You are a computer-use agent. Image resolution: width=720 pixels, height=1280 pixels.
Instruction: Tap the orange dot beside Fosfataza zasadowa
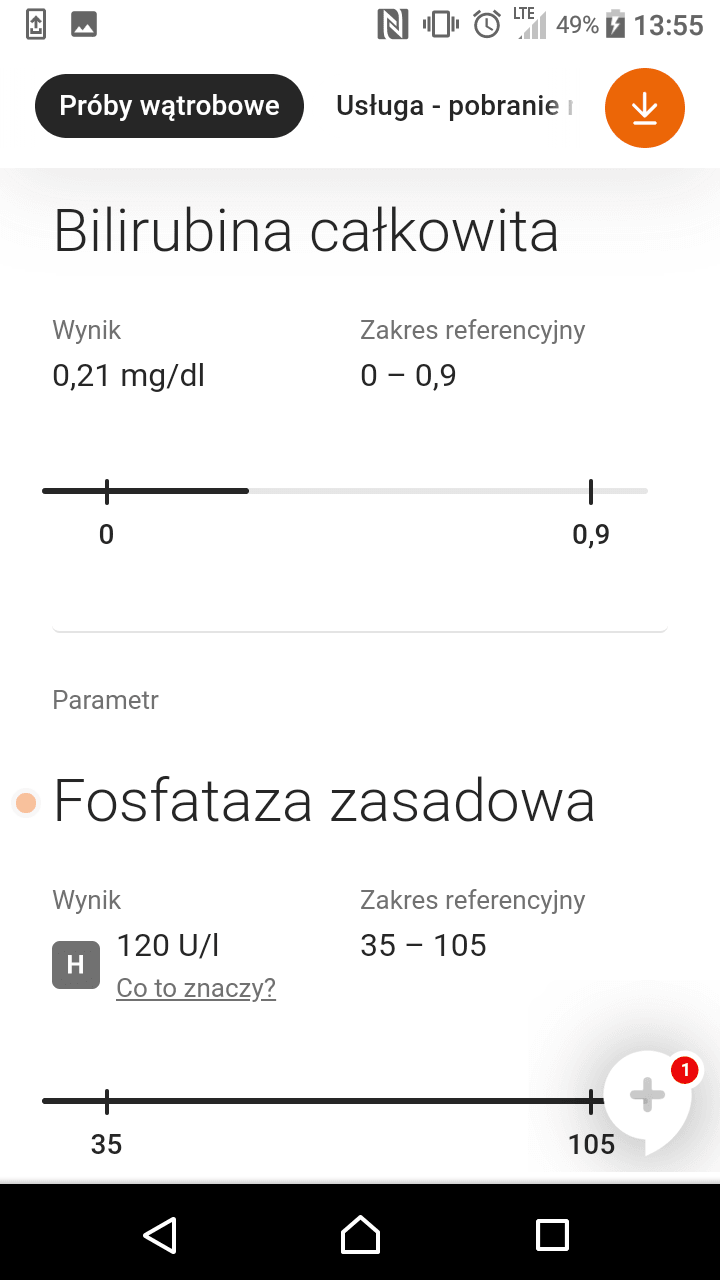pyautogui.click(x=26, y=802)
